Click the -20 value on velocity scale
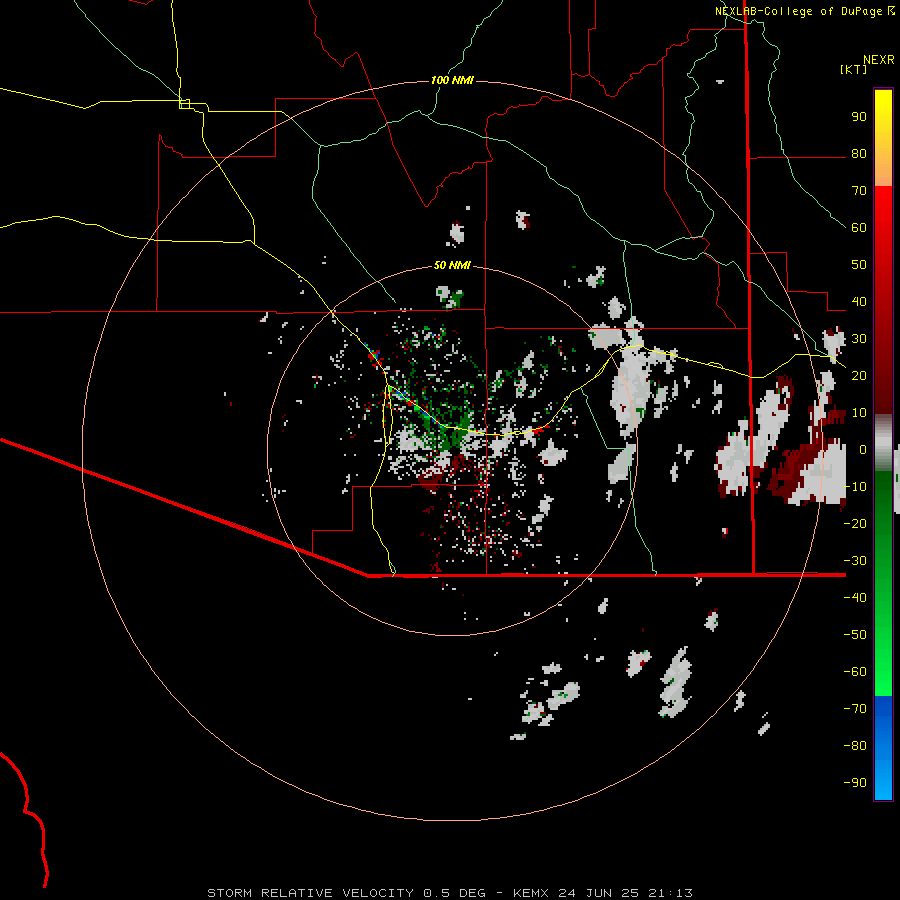900x900 pixels. pyautogui.click(x=855, y=523)
